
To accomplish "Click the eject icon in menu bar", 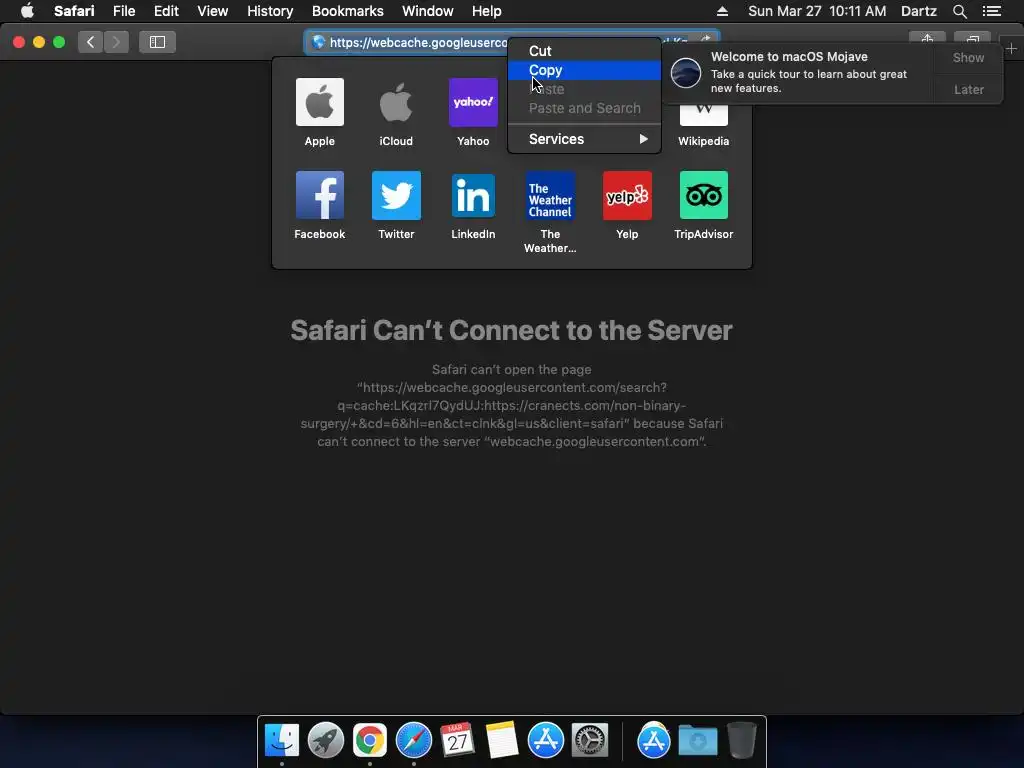I will (722, 11).
